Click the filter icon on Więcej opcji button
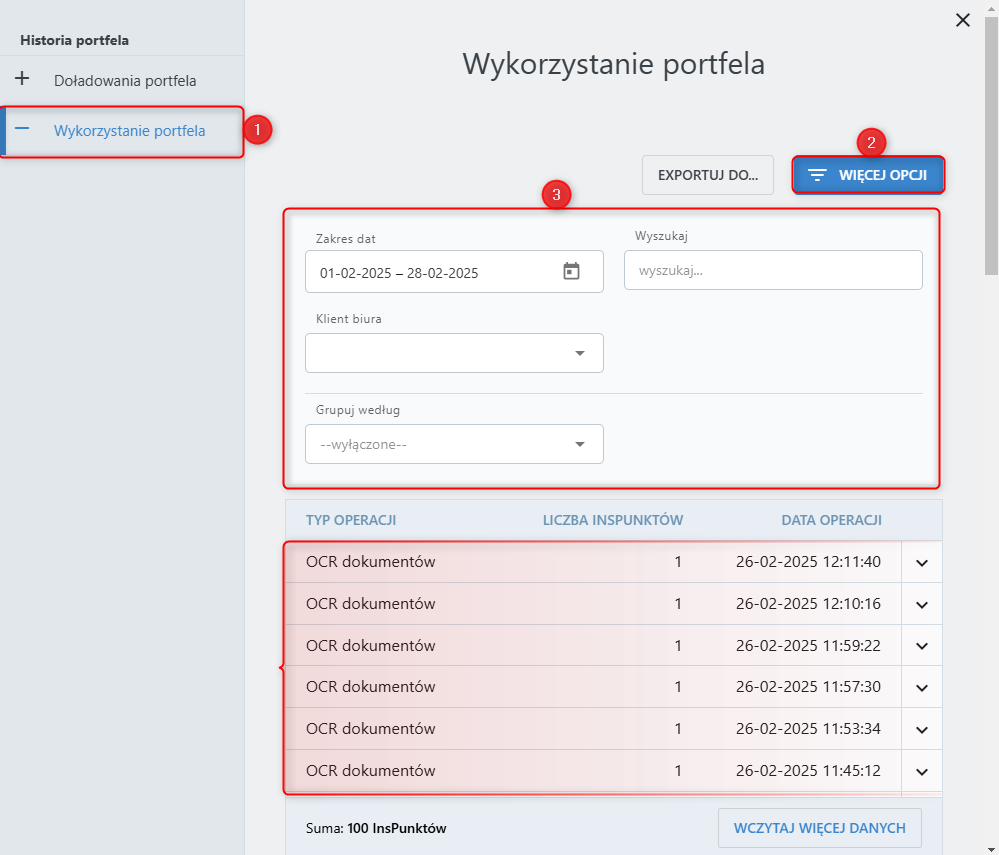 tap(817, 175)
